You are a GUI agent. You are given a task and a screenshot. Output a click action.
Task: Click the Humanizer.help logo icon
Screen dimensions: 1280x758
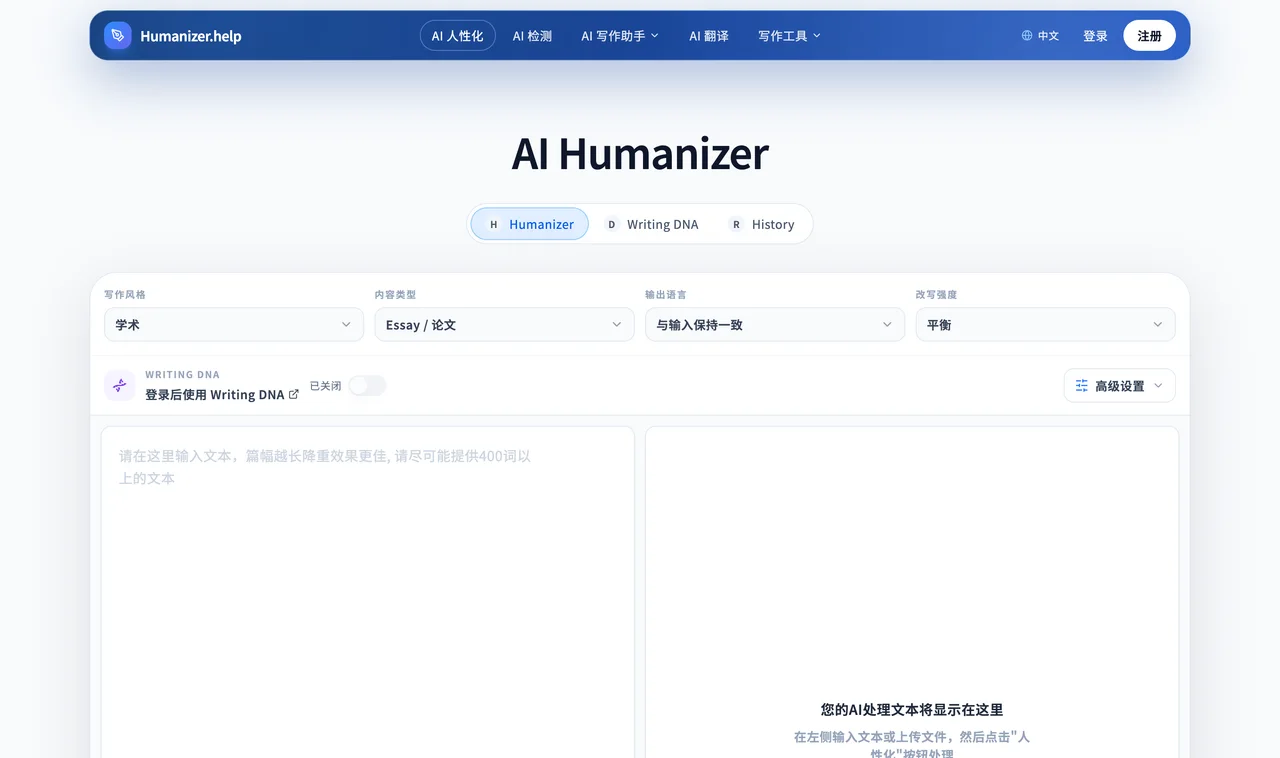click(118, 36)
